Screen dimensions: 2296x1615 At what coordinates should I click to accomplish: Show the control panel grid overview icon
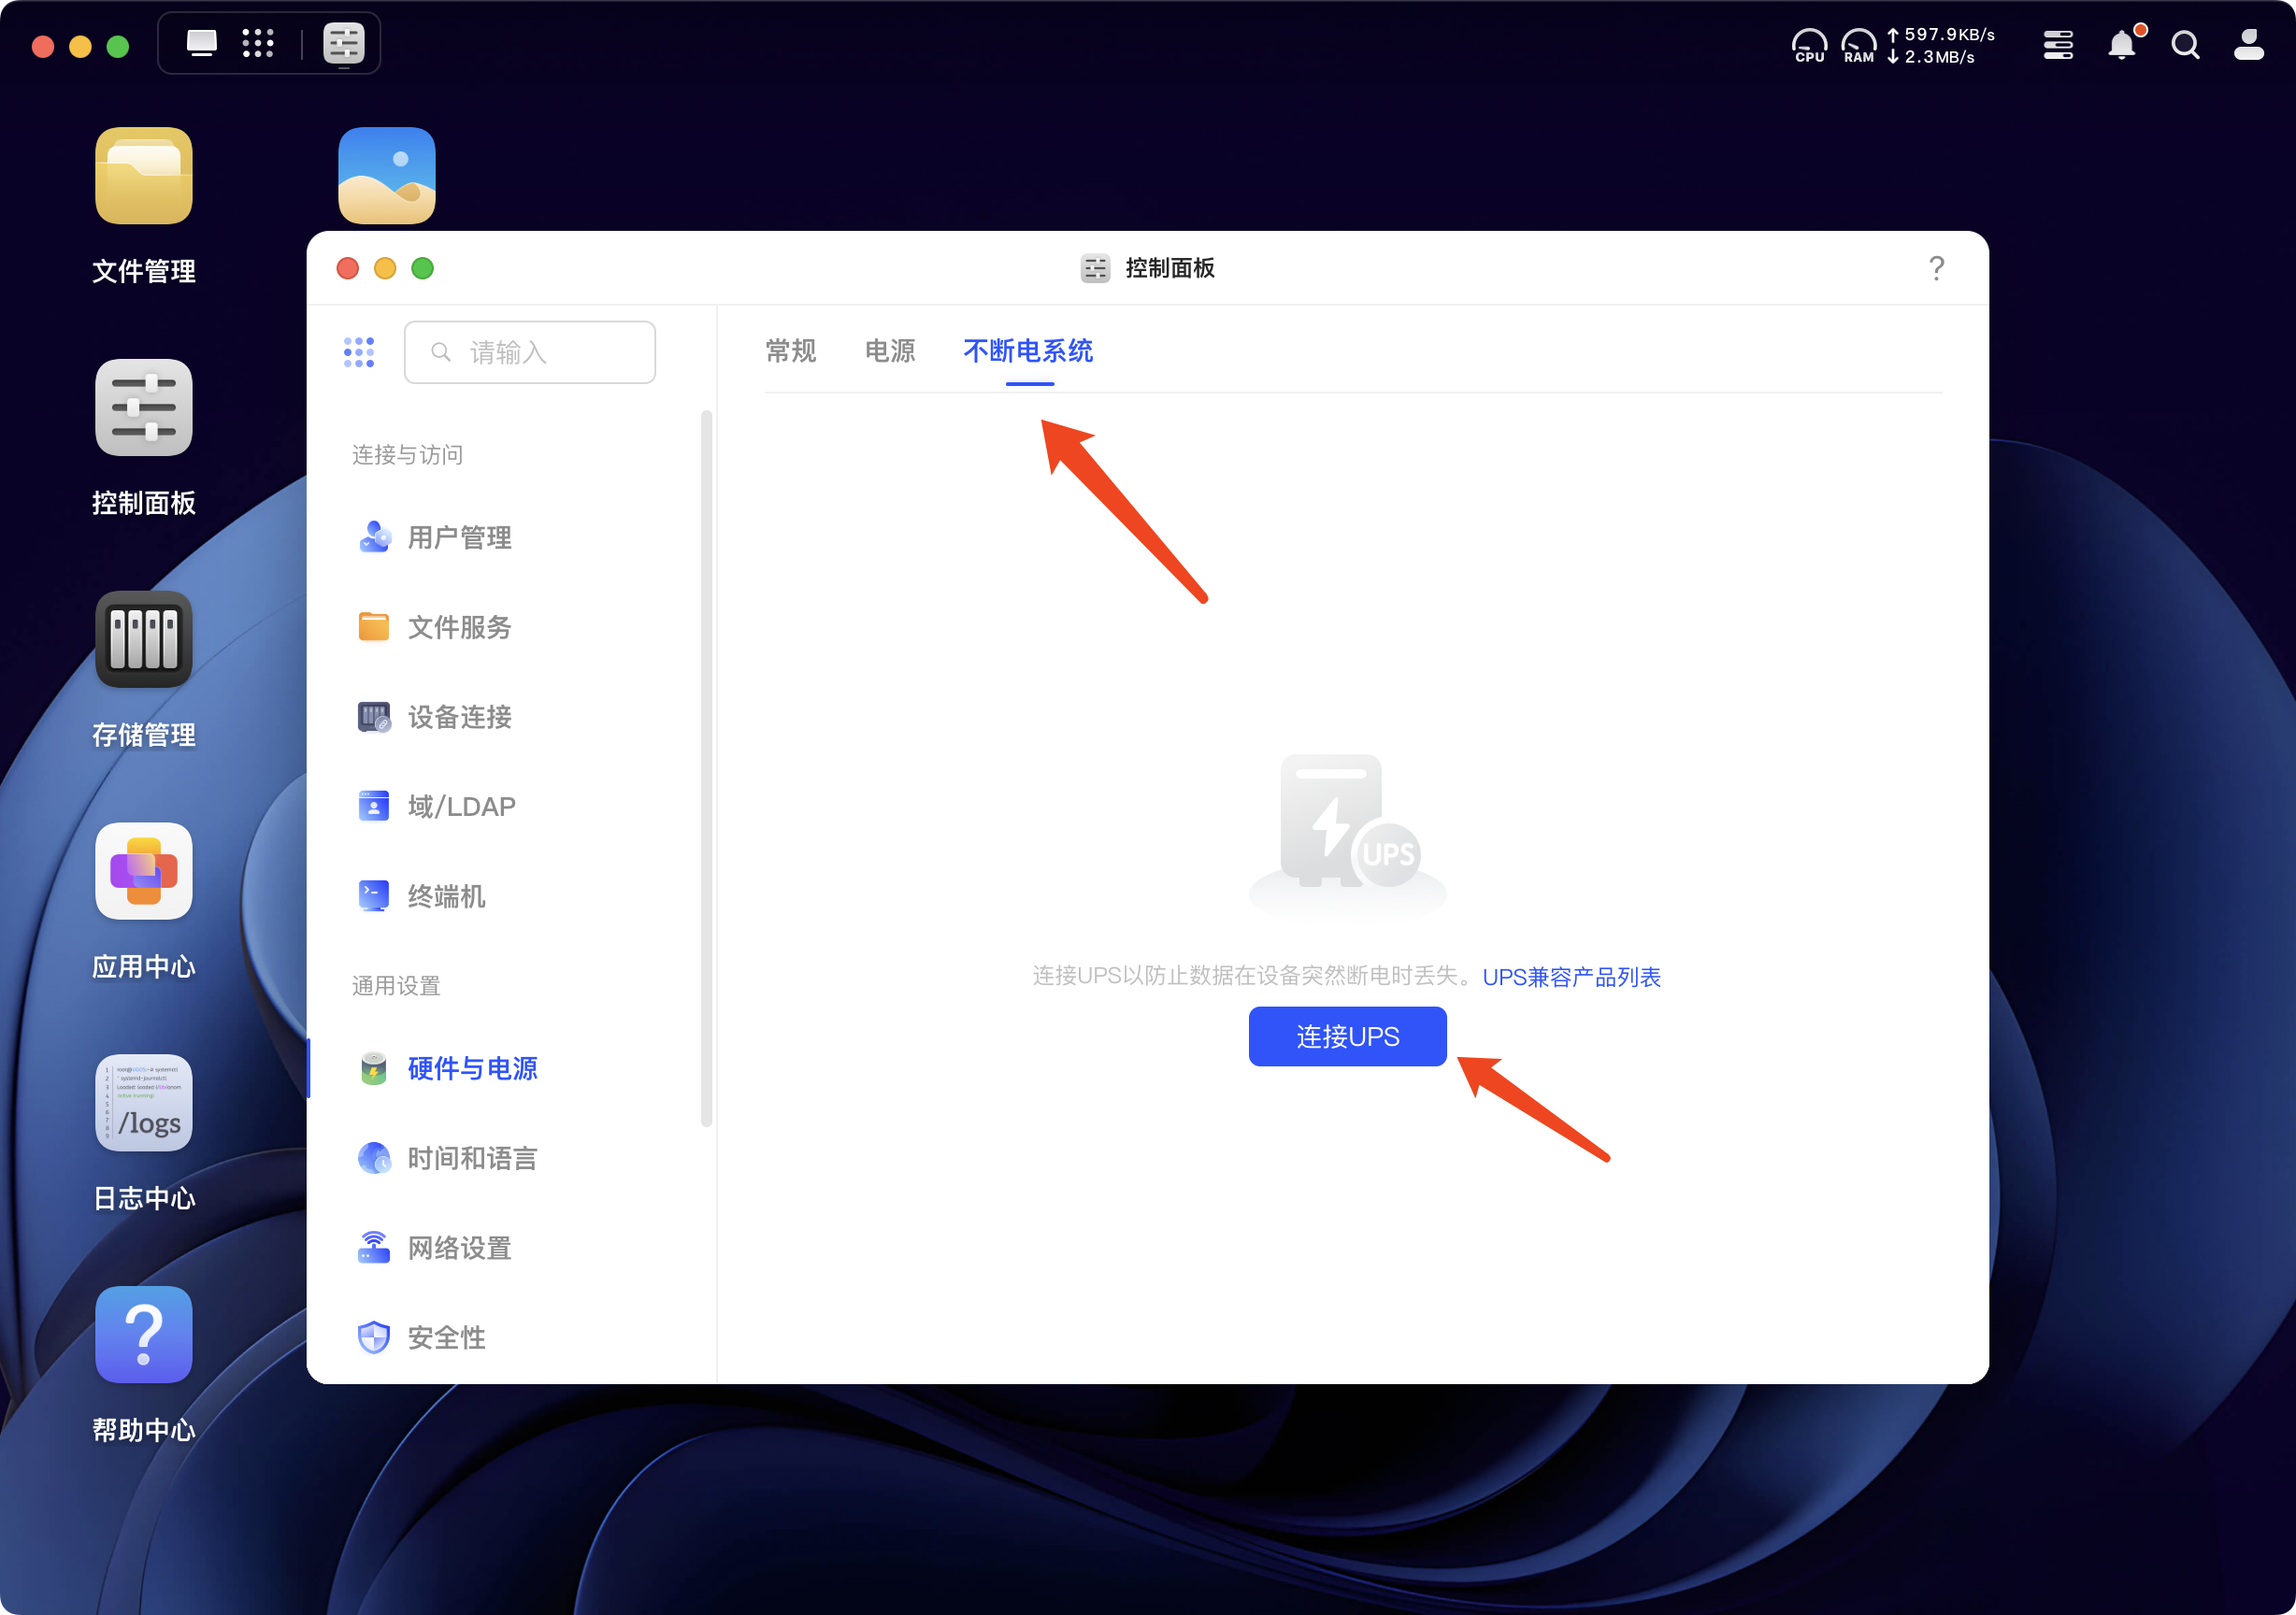click(x=359, y=352)
